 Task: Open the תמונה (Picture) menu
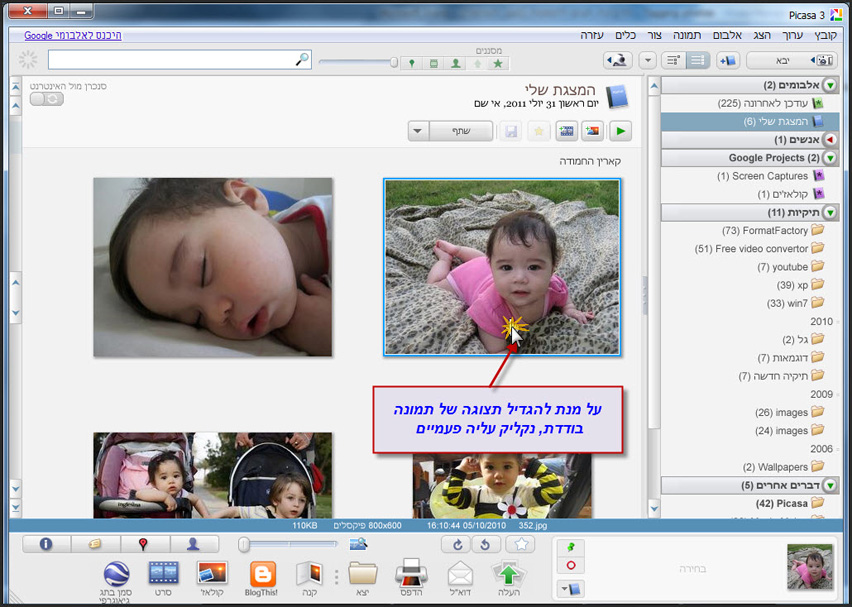687,35
